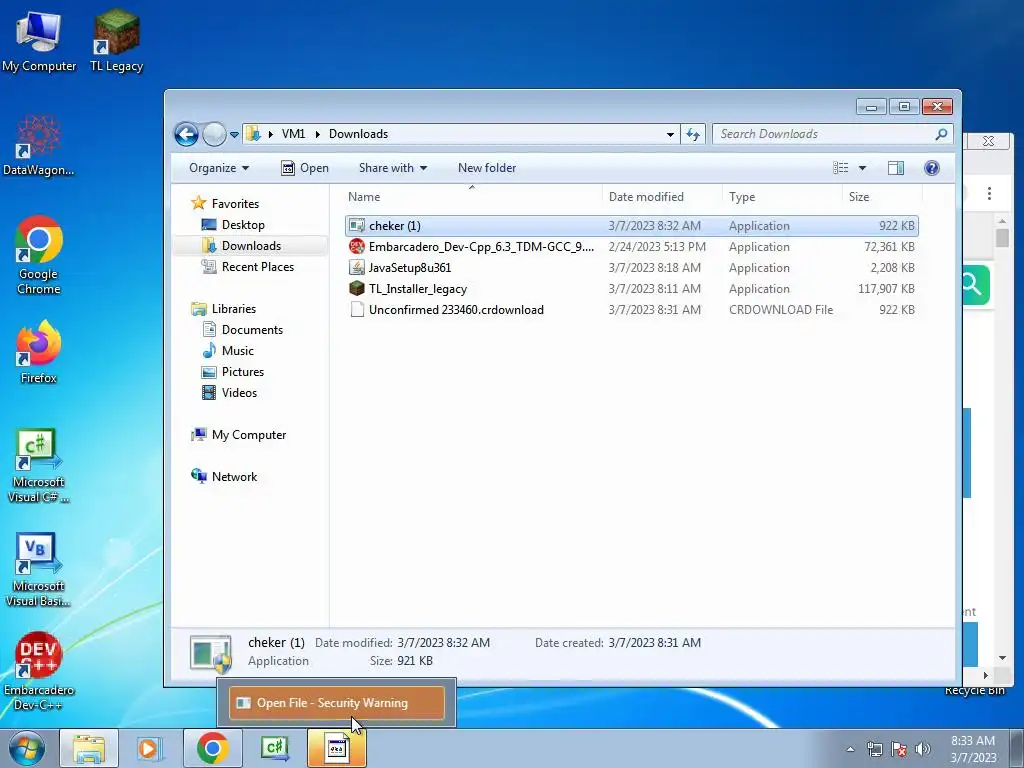Click Open File - Security Warning preview
The width and height of the screenshot is (1024, 768).
point(337,703)
